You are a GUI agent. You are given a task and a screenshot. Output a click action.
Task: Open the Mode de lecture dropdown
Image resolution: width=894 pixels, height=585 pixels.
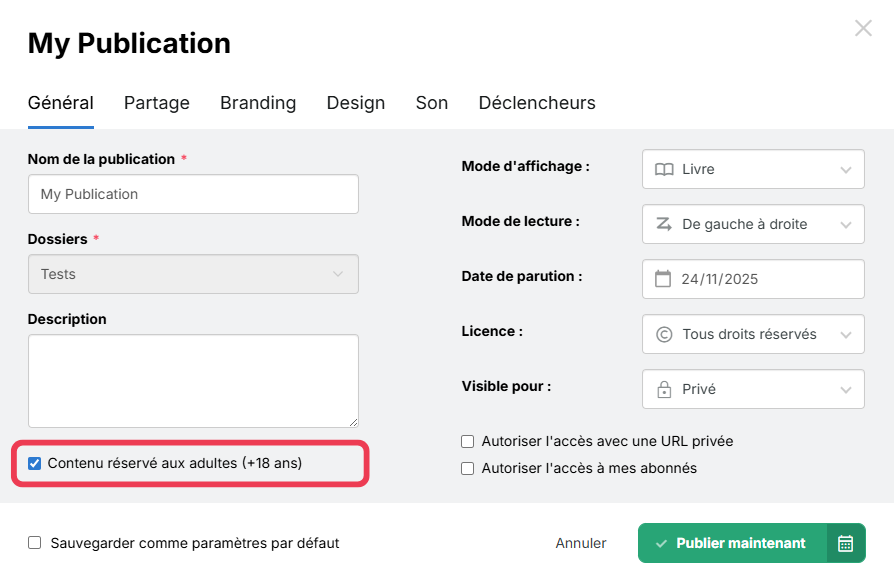tap(753, 224)
